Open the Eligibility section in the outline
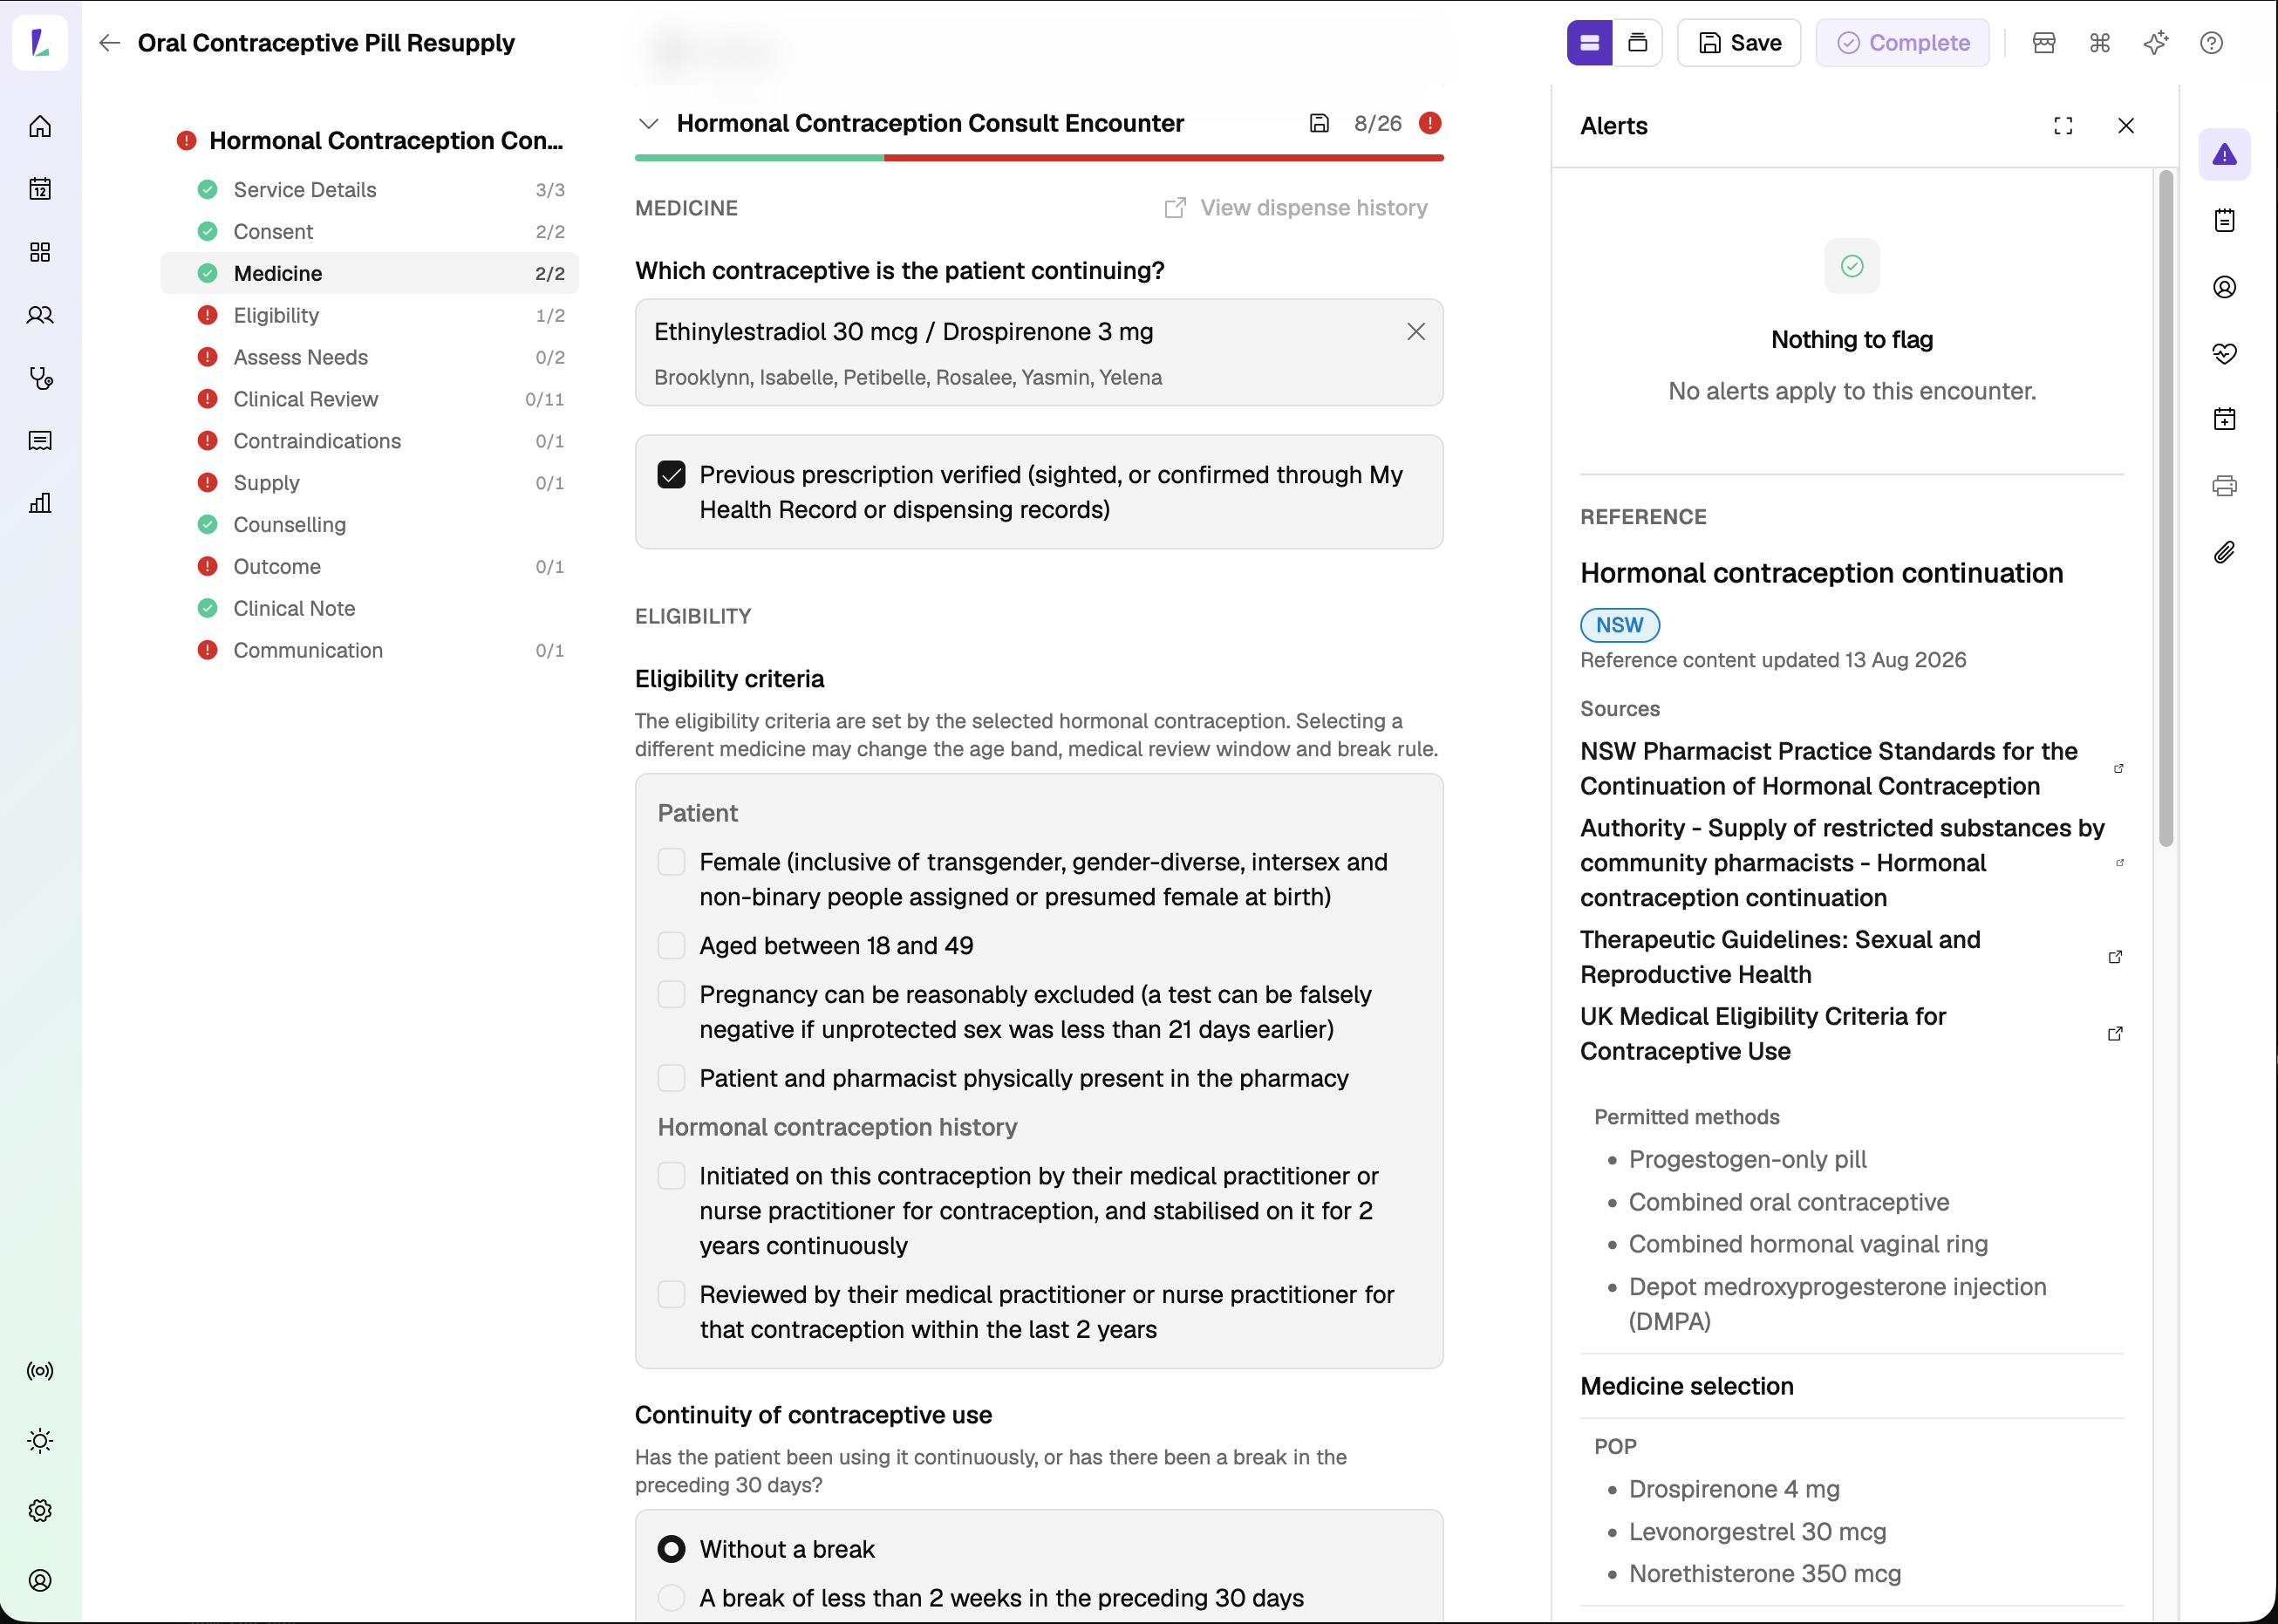 pyautogui.click(x=370, y=316)
